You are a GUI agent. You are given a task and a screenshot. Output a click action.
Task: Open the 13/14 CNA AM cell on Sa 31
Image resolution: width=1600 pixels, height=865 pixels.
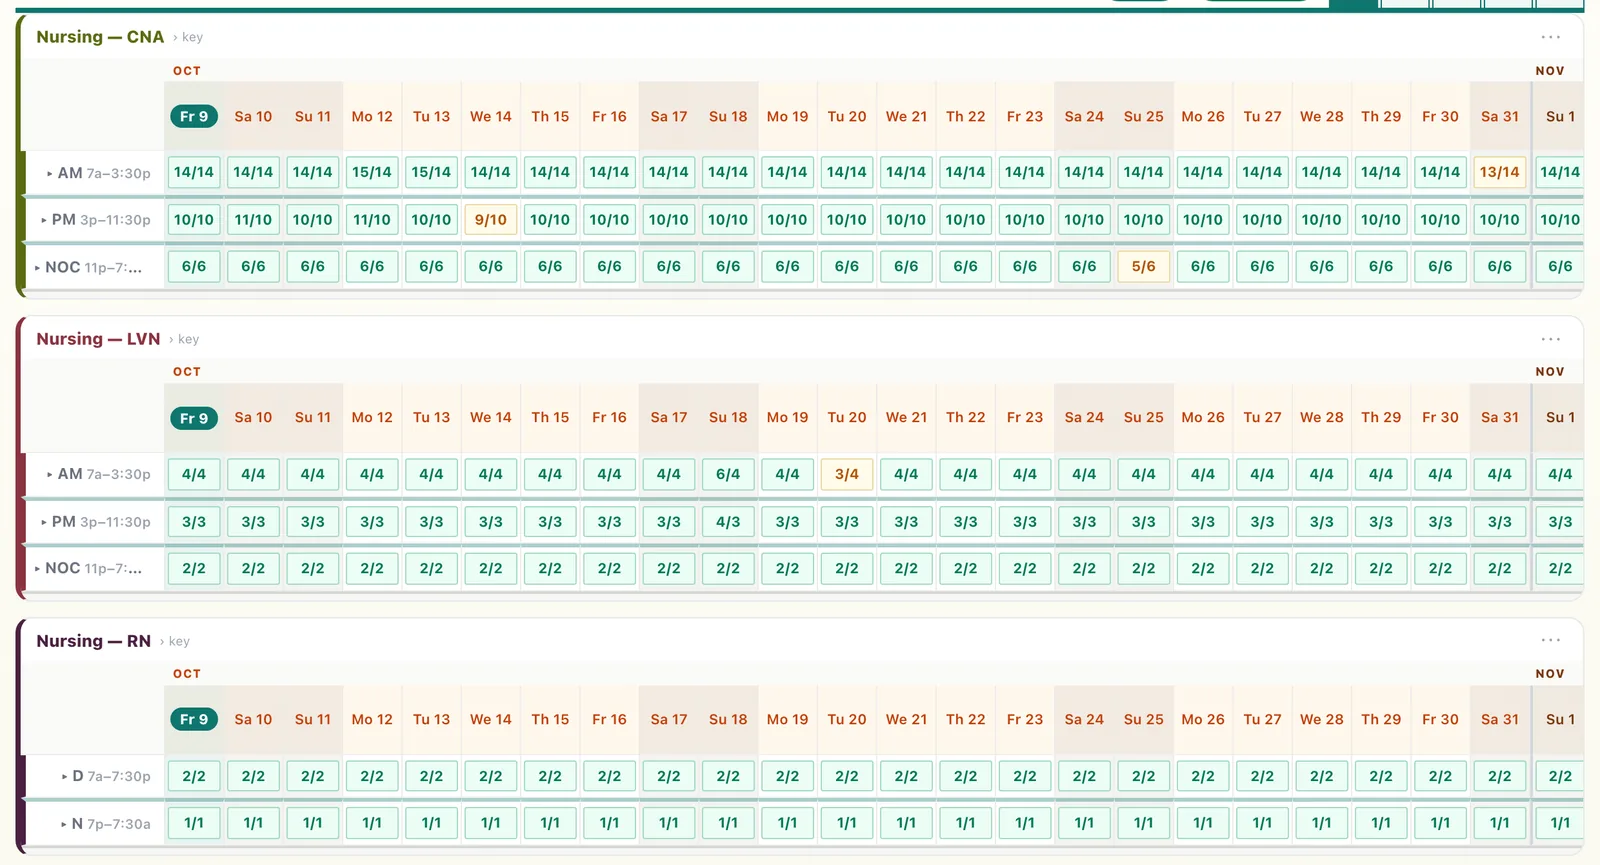1500,172
